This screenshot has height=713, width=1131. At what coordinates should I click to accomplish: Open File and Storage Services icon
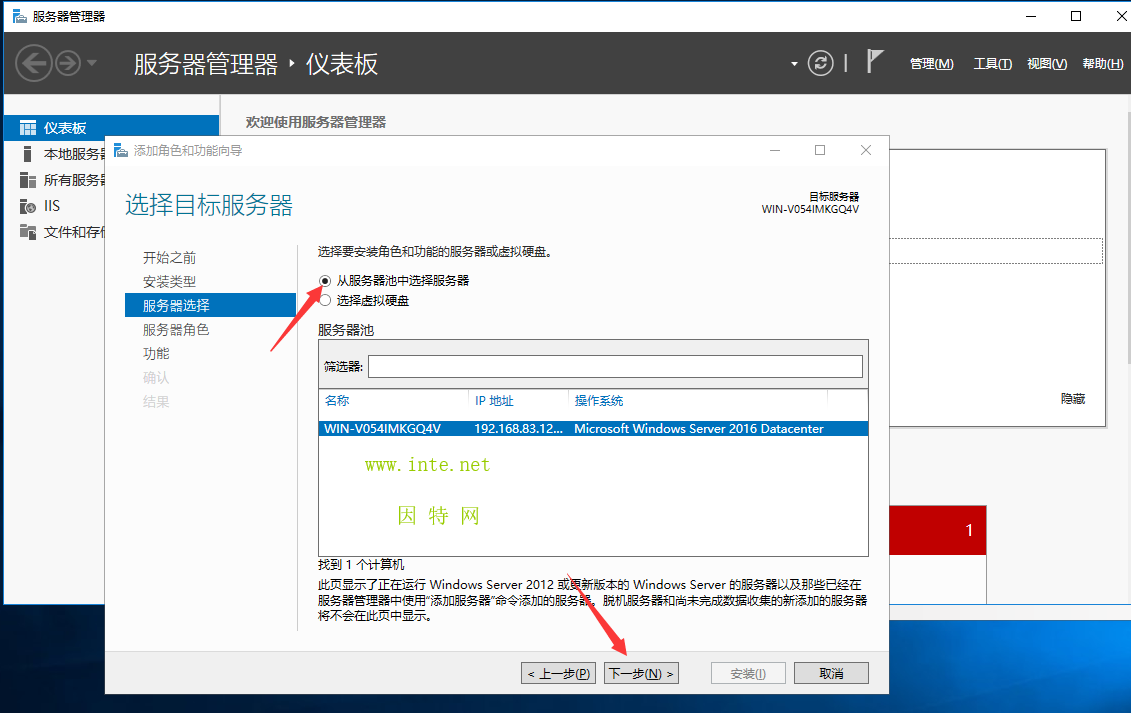pyautogui.click(x=27, y=232)
